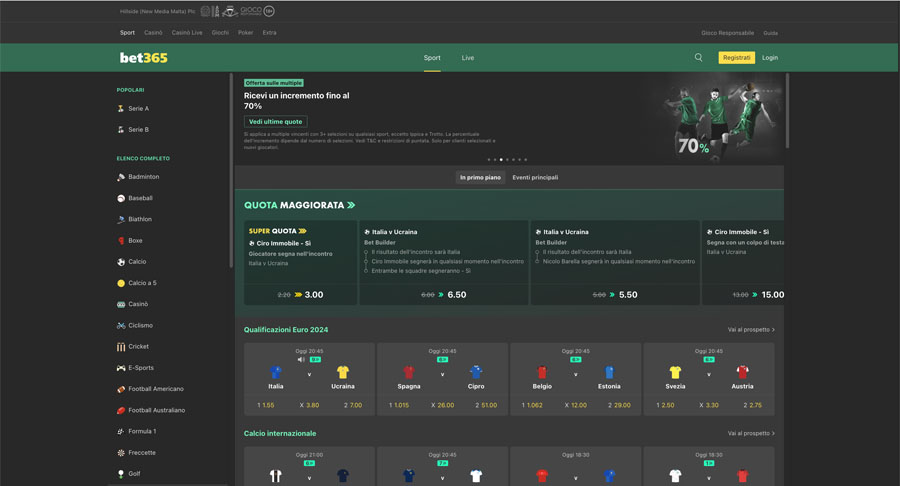Open Extra in the top menu
The width and height of the screenshot is (900, 486).
(270, 33)
